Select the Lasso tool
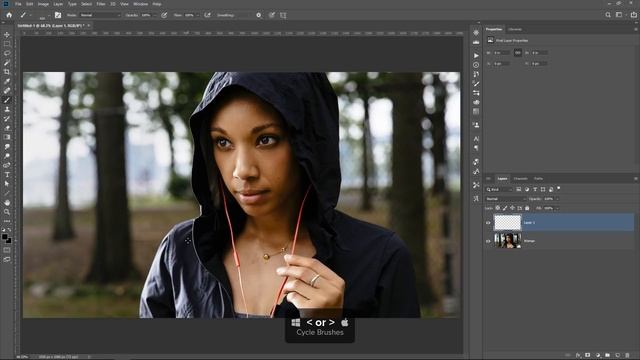The image size is (640, 360). 7,53
